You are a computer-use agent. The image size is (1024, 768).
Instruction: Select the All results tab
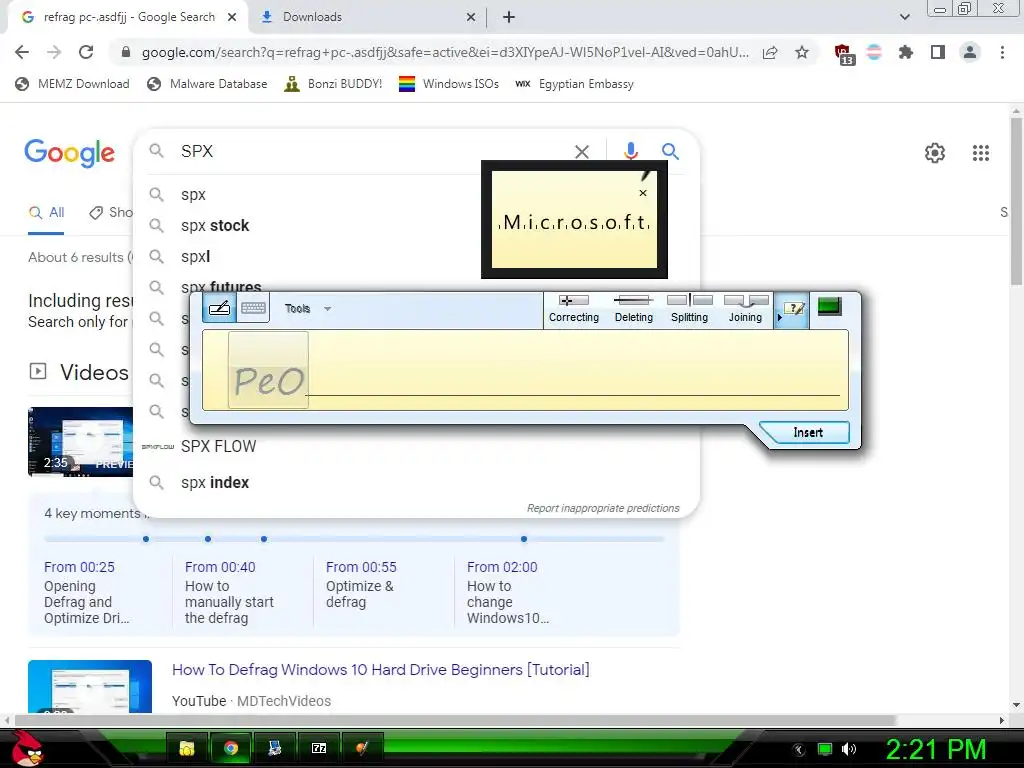[46, 212]
